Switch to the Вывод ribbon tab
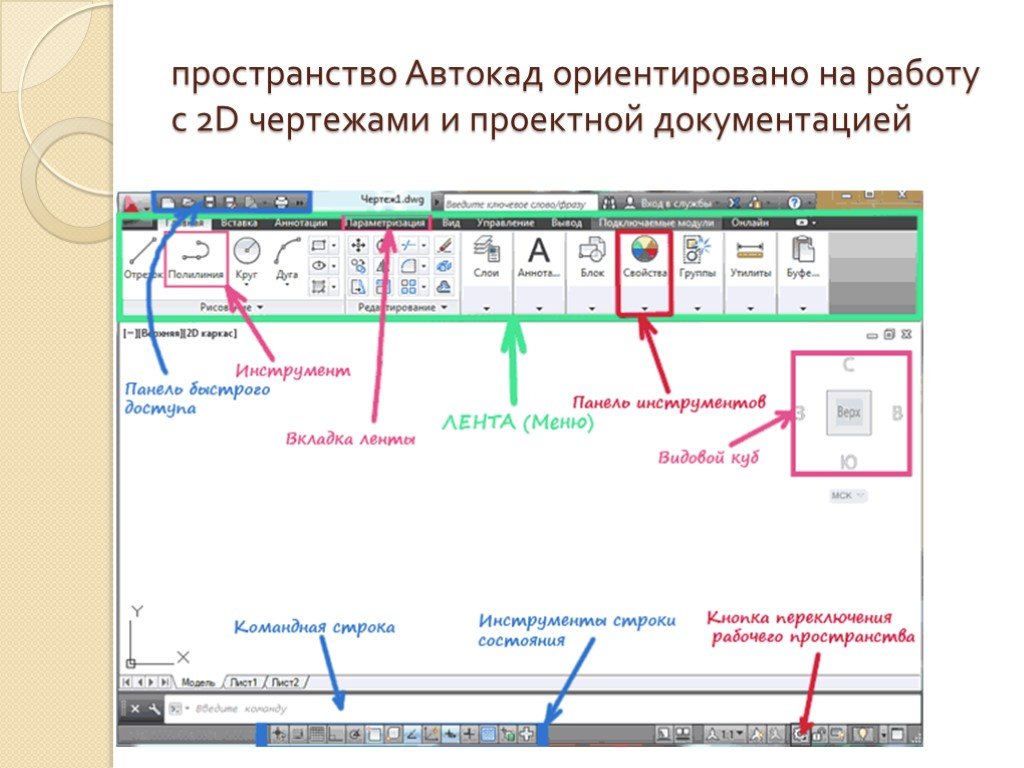 click(x=566, y=223)
